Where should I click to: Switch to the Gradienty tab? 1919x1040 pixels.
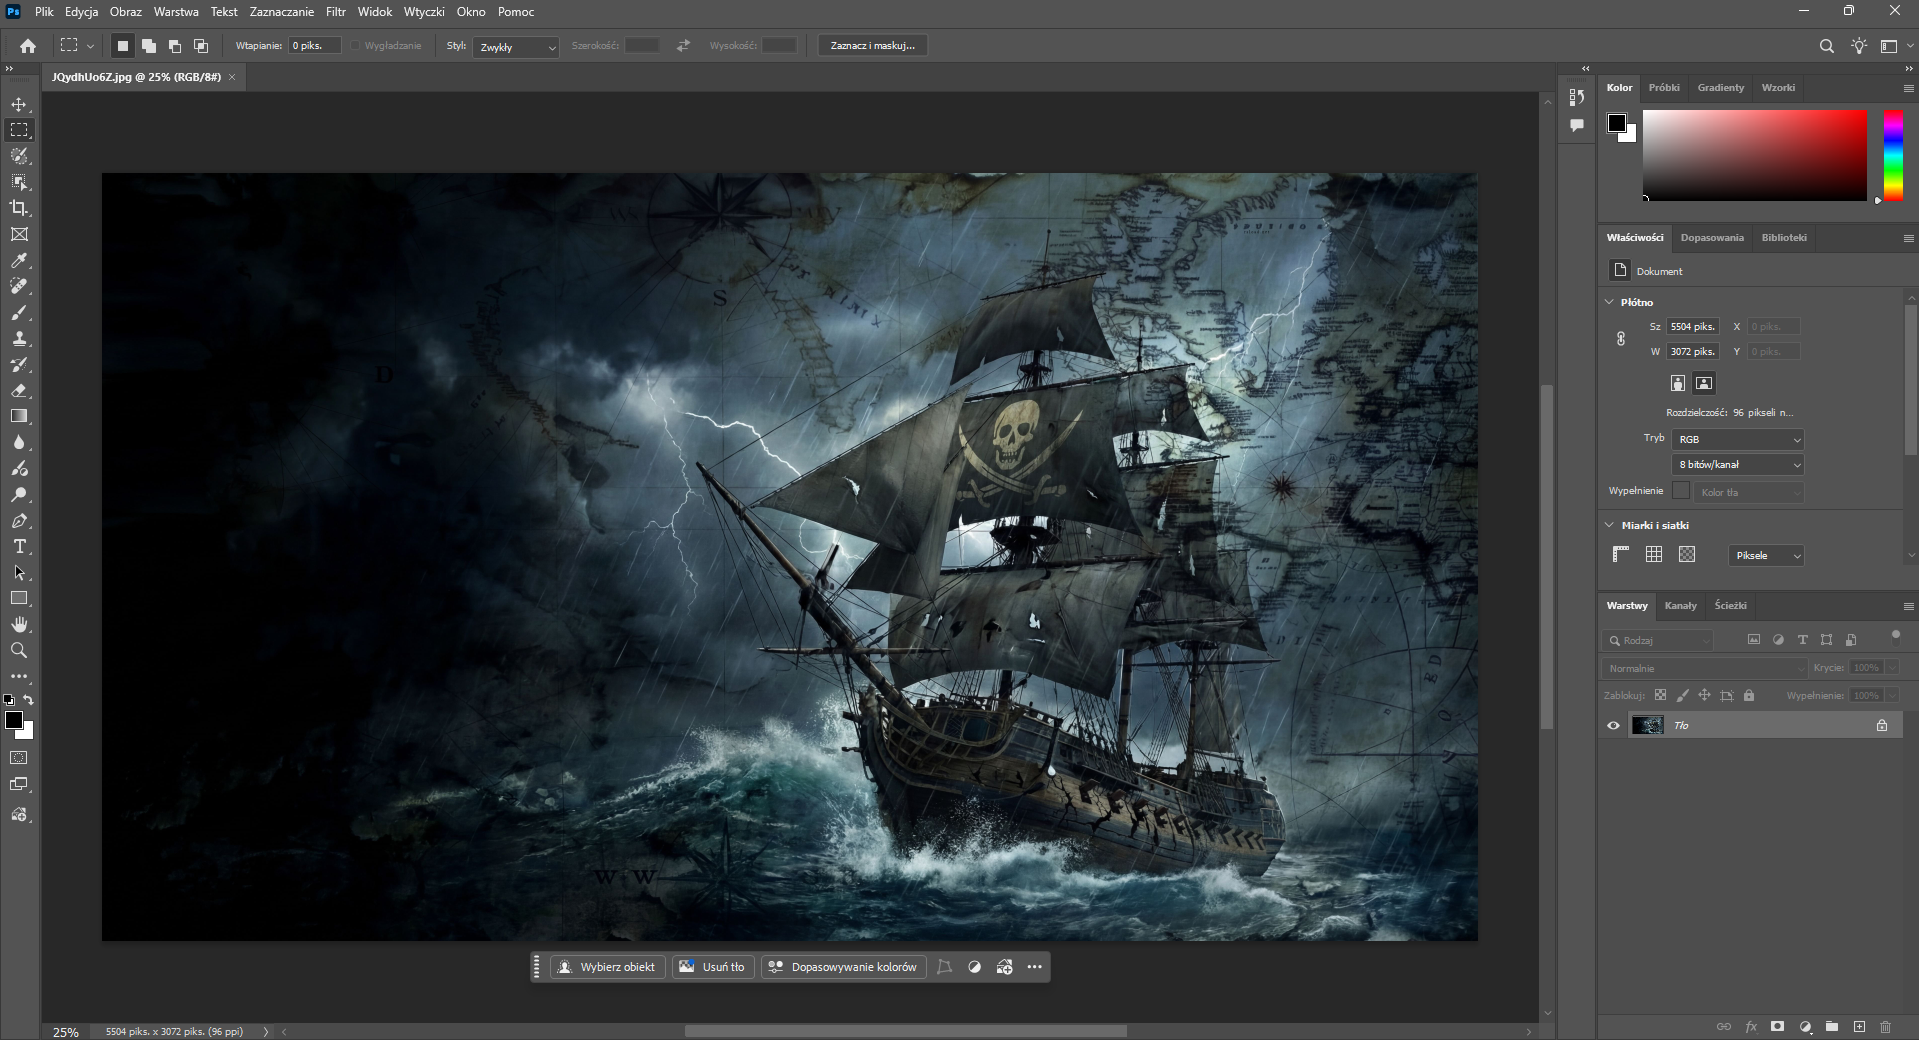(x=1721, y=87)
